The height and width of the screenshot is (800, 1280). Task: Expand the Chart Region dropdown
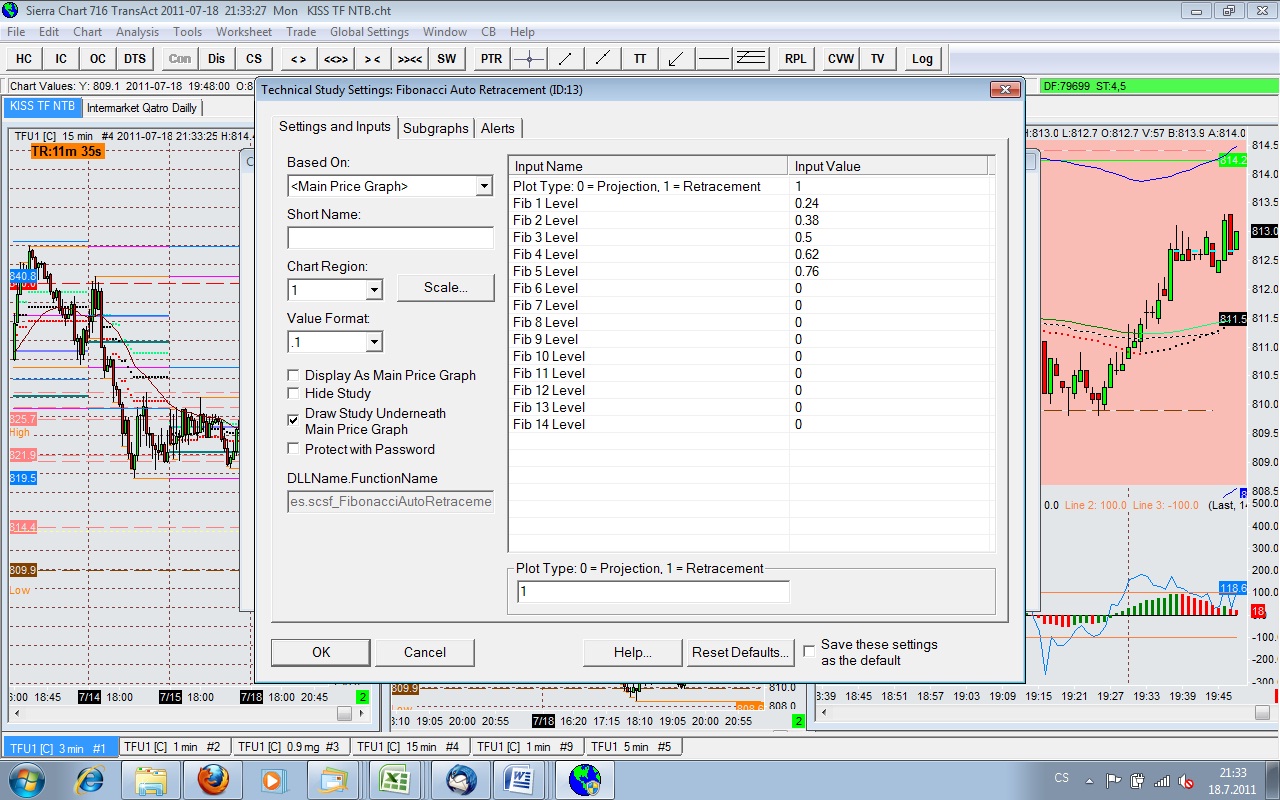(374, 290)
